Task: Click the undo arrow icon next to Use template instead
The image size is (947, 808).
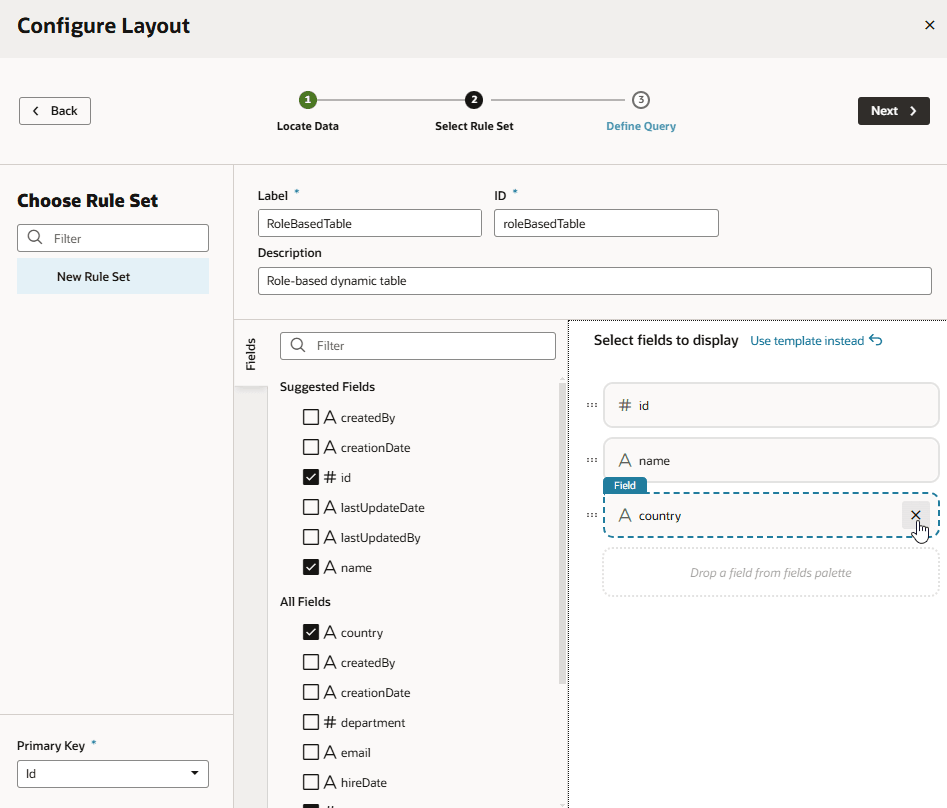Action: (x=876, y=341)
